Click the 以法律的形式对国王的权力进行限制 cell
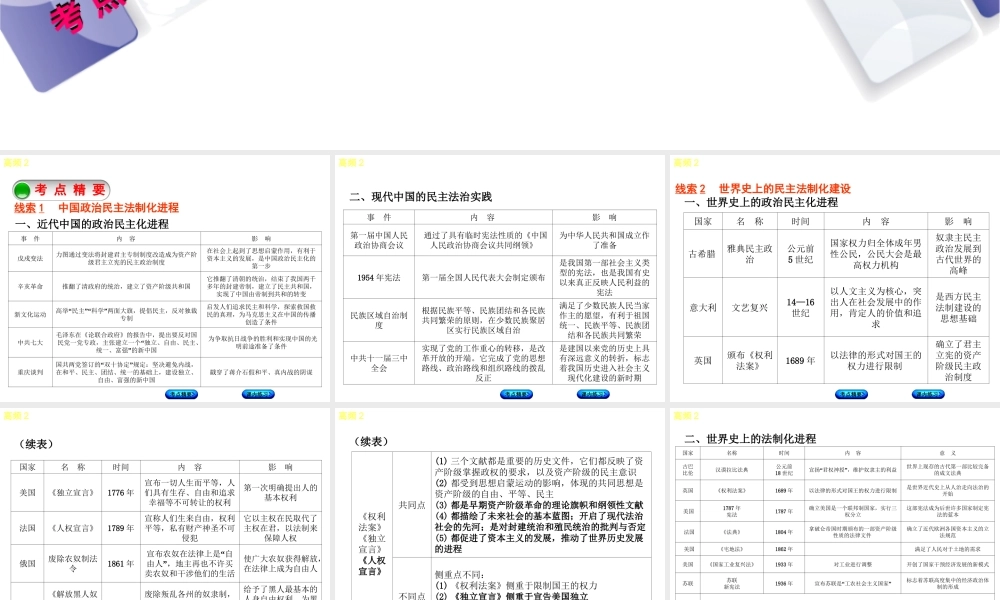 coord(875,360)
